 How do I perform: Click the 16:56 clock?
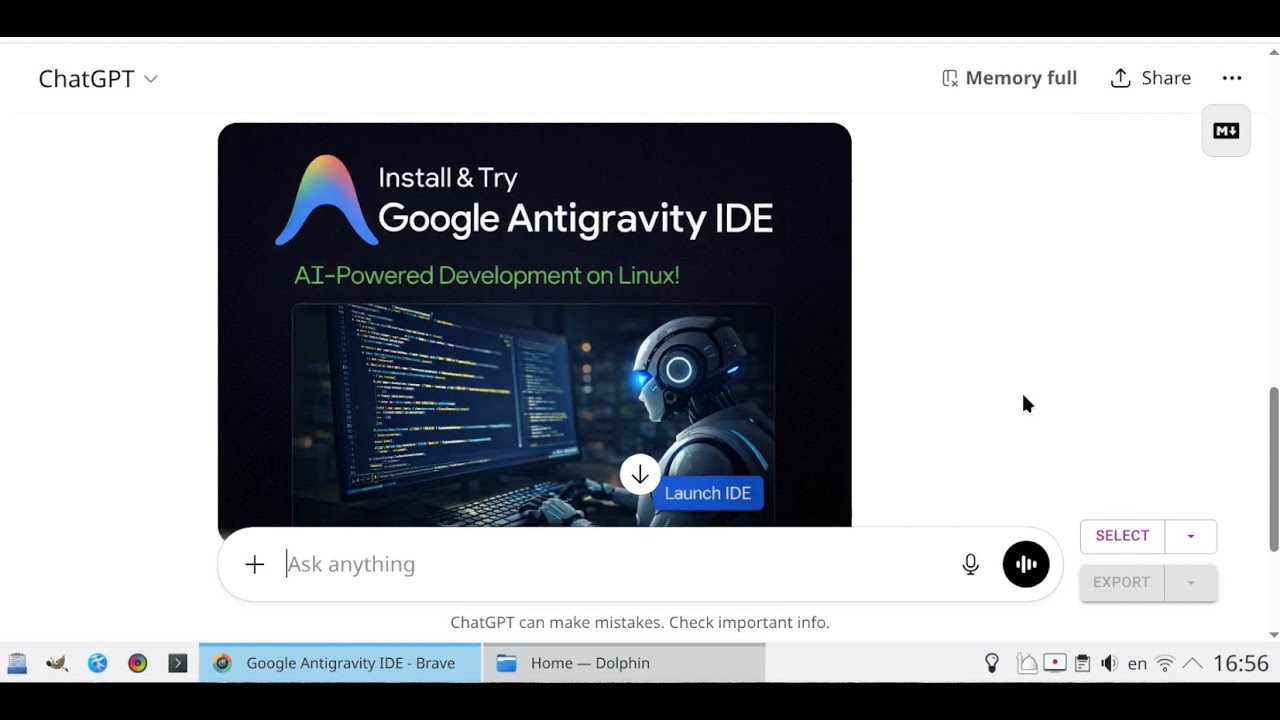1241,663
